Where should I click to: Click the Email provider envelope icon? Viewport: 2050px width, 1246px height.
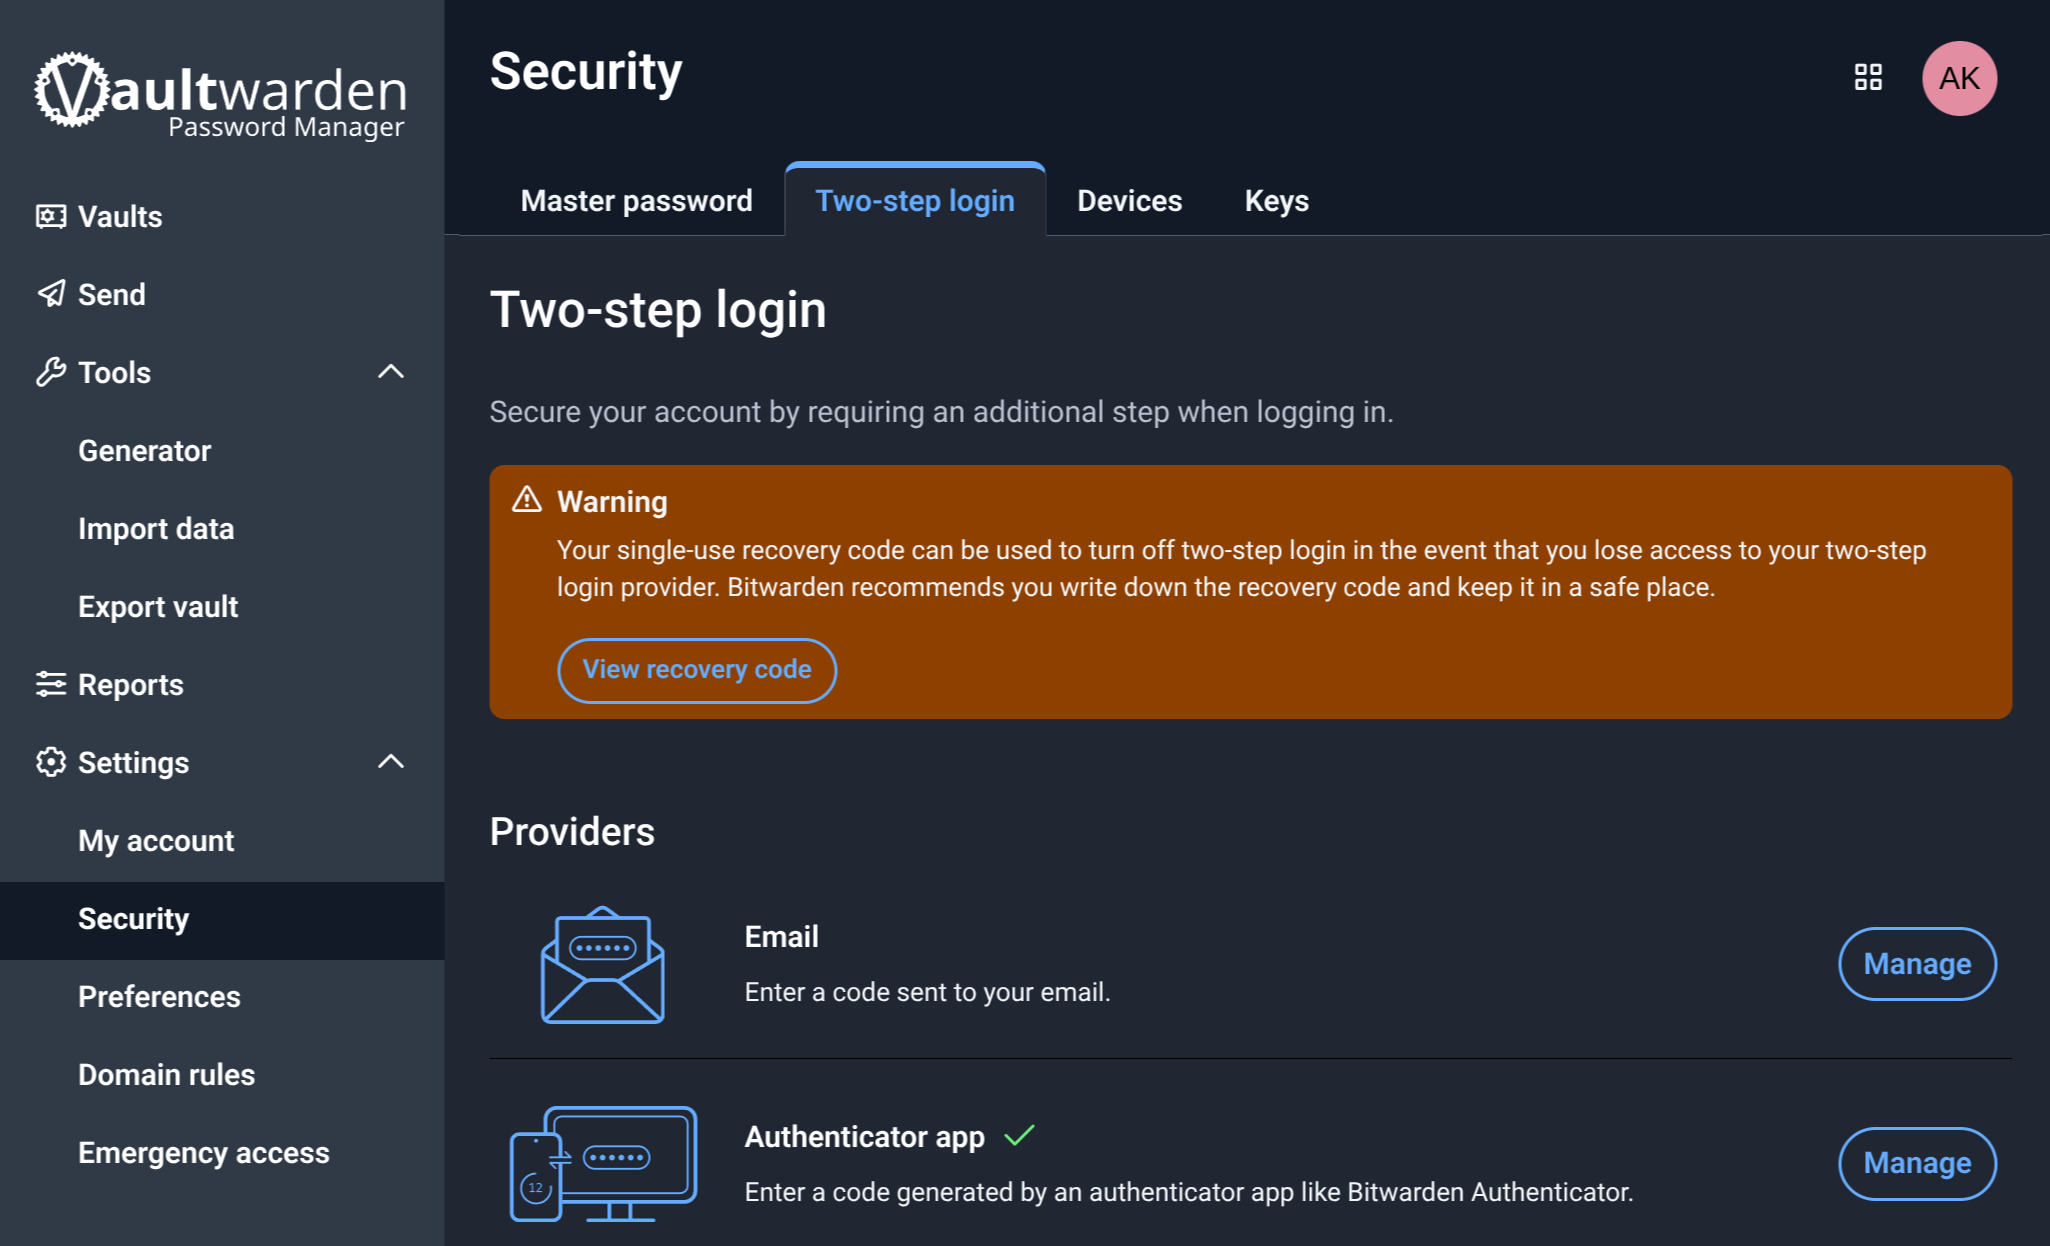(602, 964)
